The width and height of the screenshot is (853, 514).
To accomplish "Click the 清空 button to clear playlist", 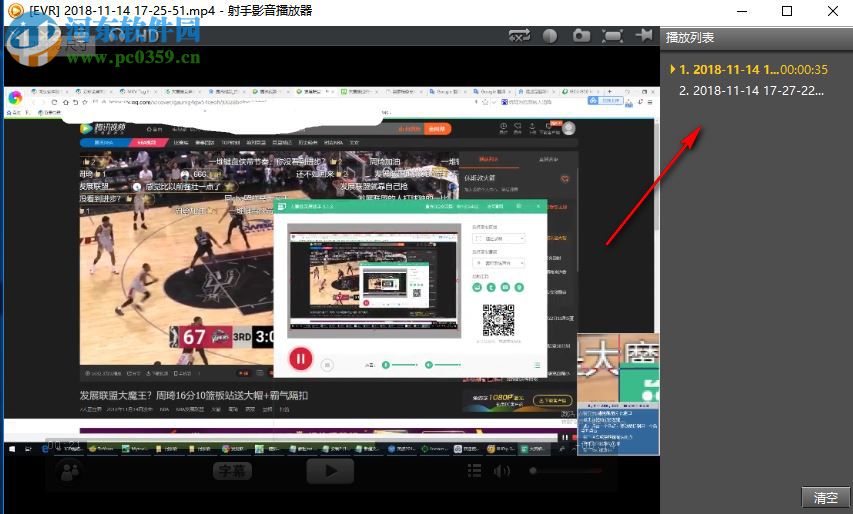I will click(x=825, y=498).
